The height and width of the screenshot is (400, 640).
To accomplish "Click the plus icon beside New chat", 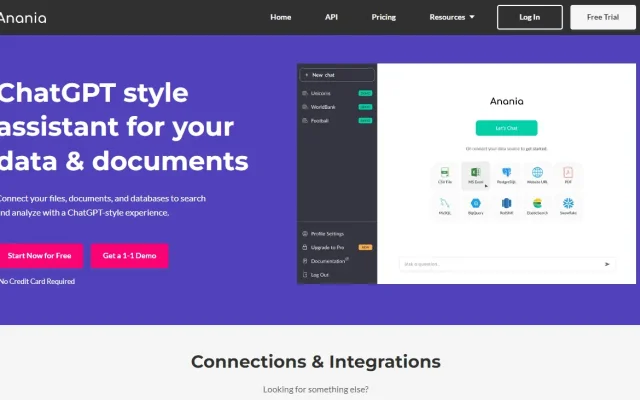I will (307, 75).
